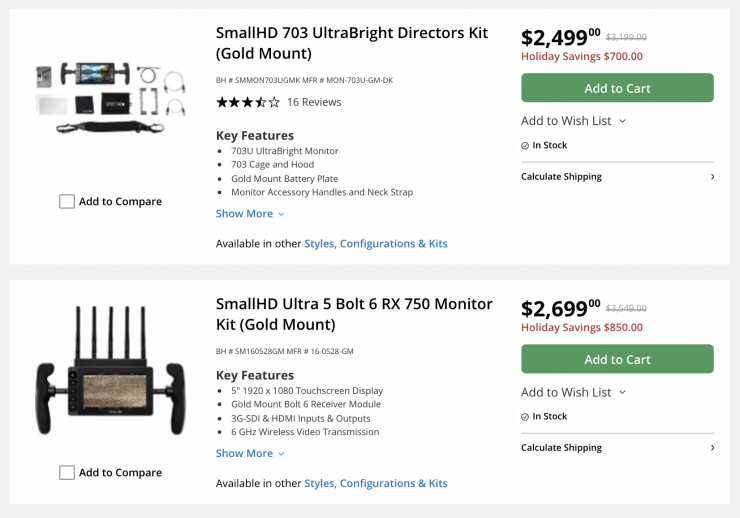
Task: Open SmallHD 703 UltraBright Directors Kit title
Action: pos(352,42)
